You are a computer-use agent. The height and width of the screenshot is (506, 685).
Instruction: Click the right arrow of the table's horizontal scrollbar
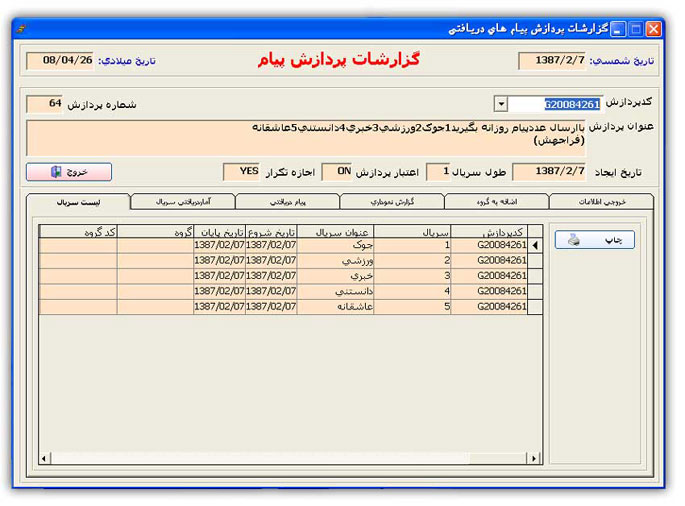[534, 458]
